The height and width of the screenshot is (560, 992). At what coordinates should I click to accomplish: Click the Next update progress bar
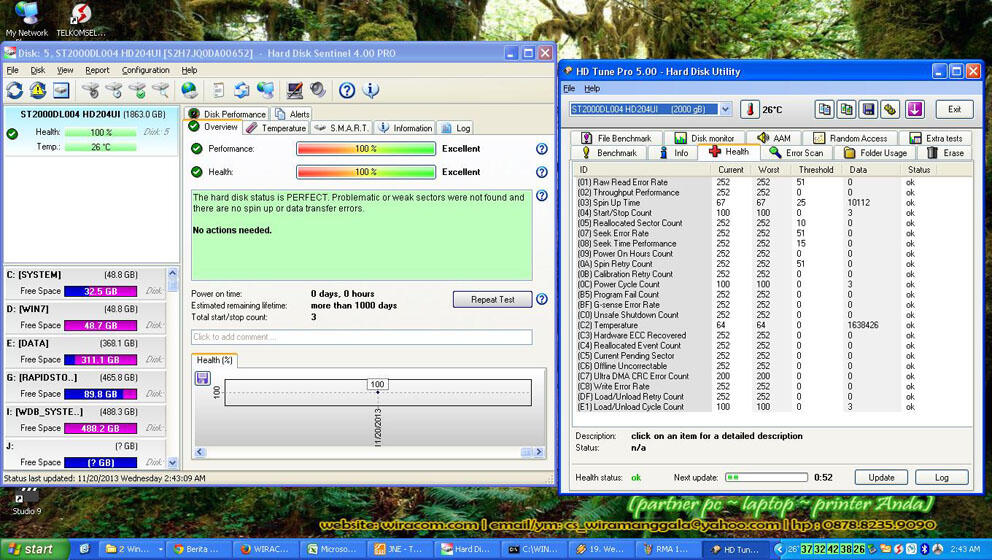(x=766, y=477)
